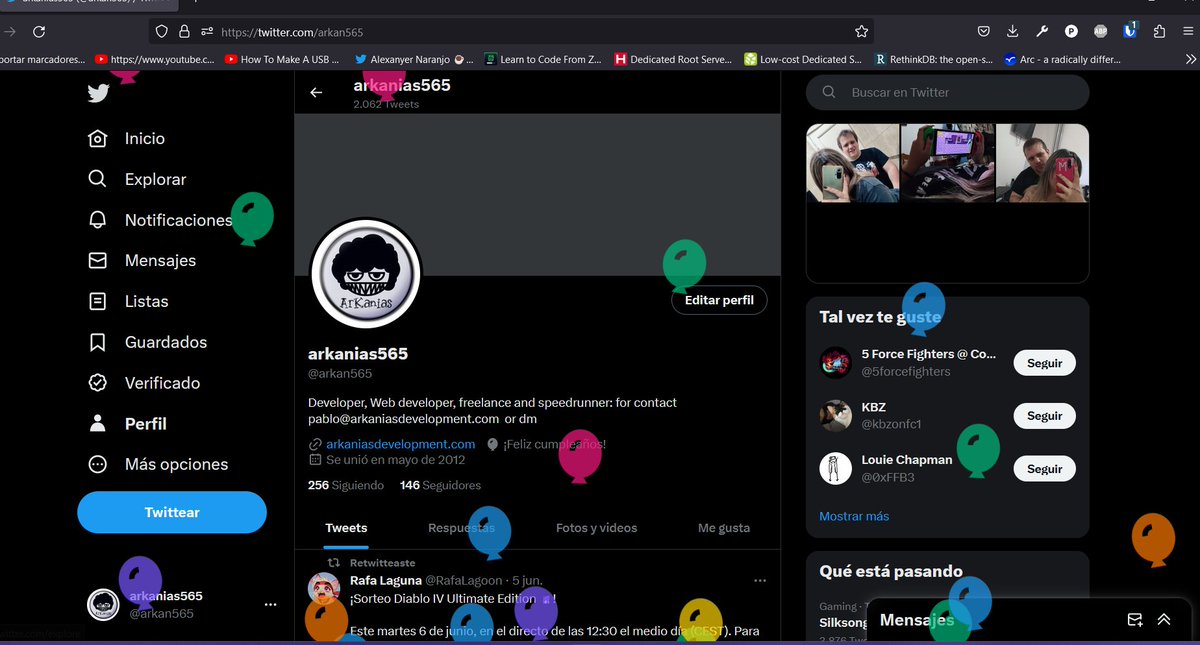
Task: Open the ArKanias profile picture
Action: (366, 272)
